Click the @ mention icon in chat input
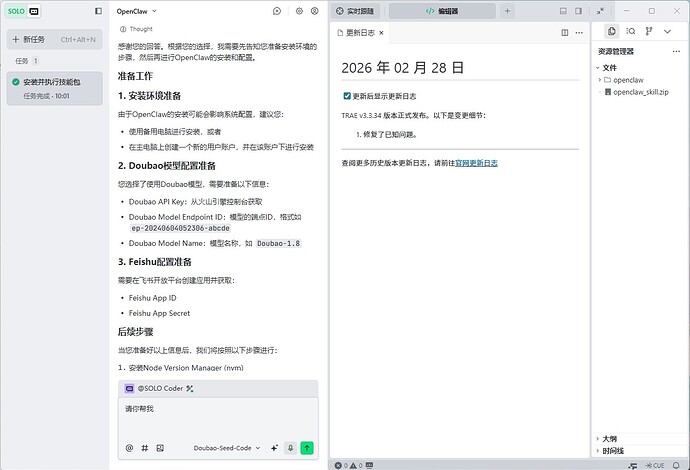Screen dimensions: 690x470 pyautogui.click(x=129, y=448)
